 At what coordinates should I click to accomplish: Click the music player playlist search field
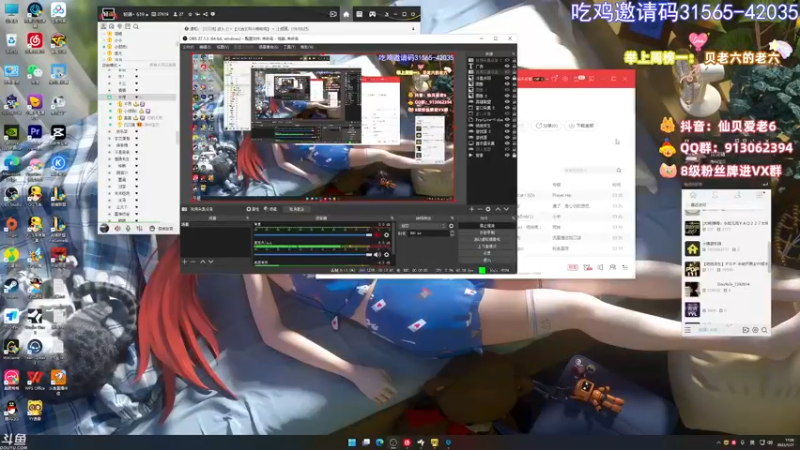(x=590, y=170)
